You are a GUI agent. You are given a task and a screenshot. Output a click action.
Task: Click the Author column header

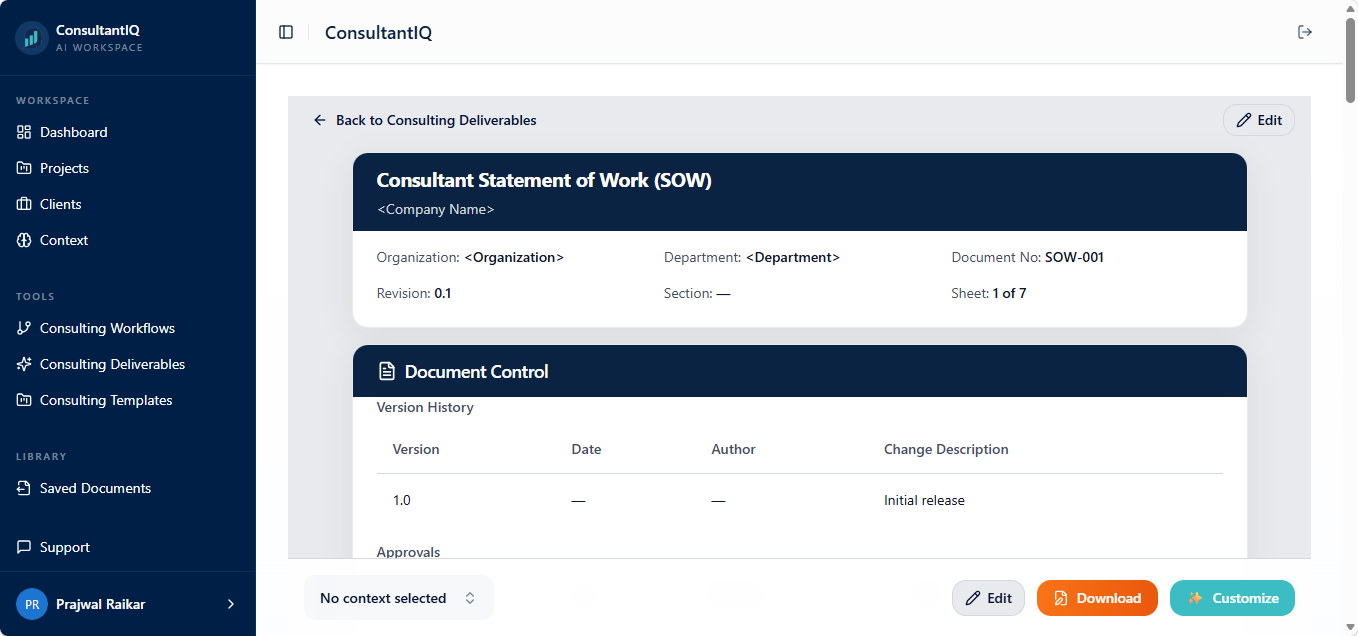733,449
